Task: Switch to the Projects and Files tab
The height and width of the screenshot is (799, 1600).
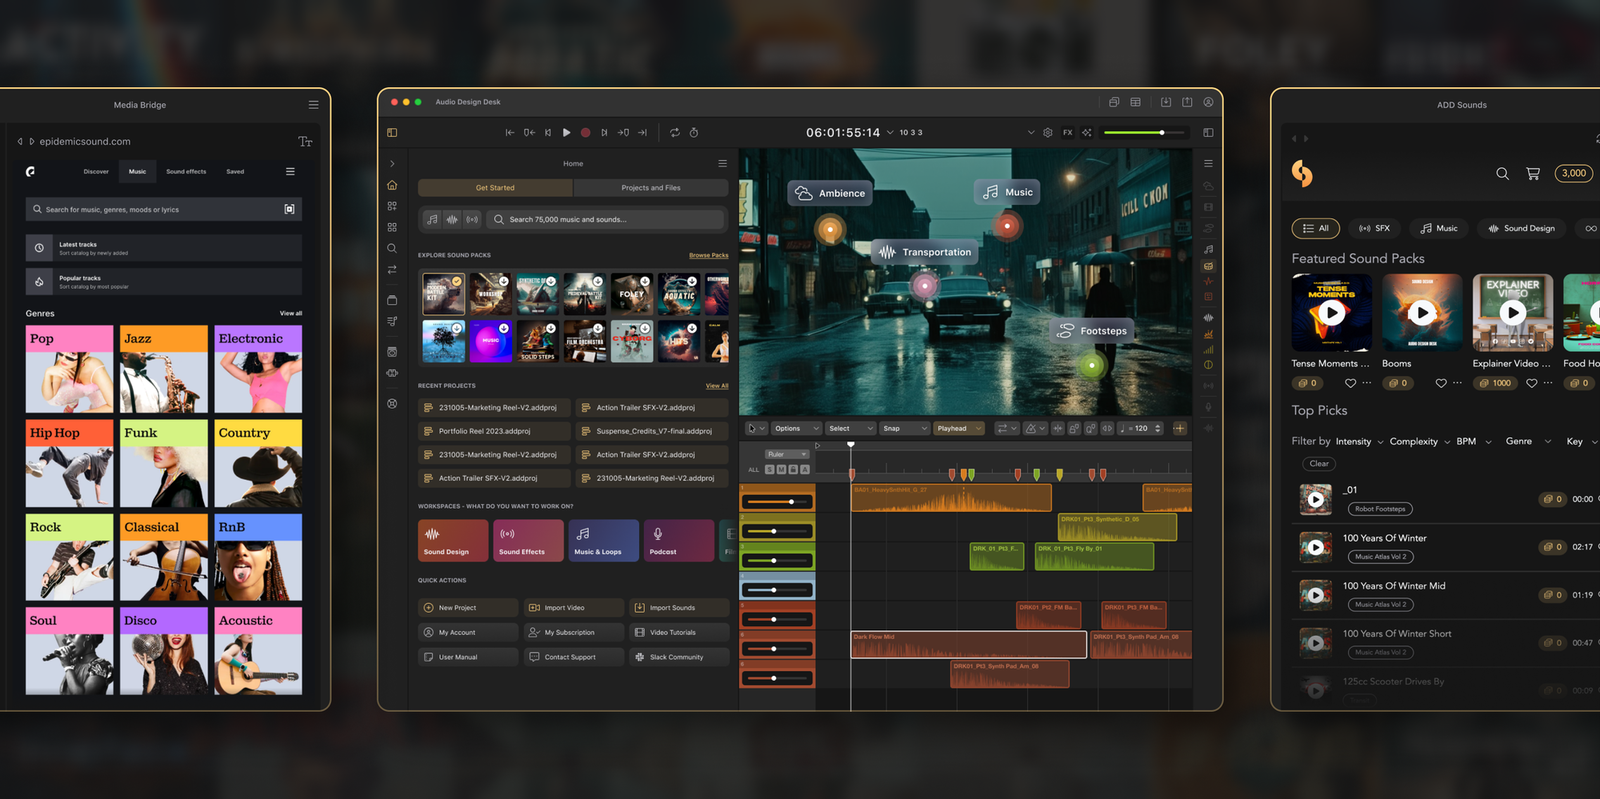Action: (651, 188)
